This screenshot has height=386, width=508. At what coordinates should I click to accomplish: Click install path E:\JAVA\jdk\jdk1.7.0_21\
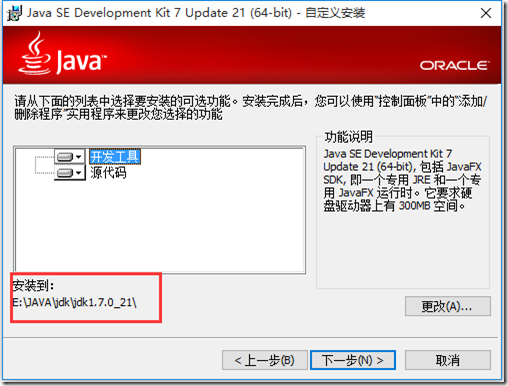75,302
